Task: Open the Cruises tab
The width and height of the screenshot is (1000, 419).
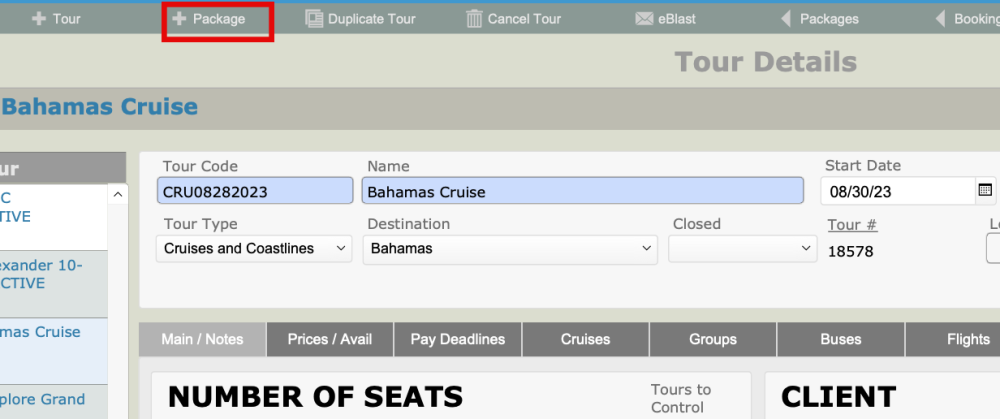Action: [585, 339]
